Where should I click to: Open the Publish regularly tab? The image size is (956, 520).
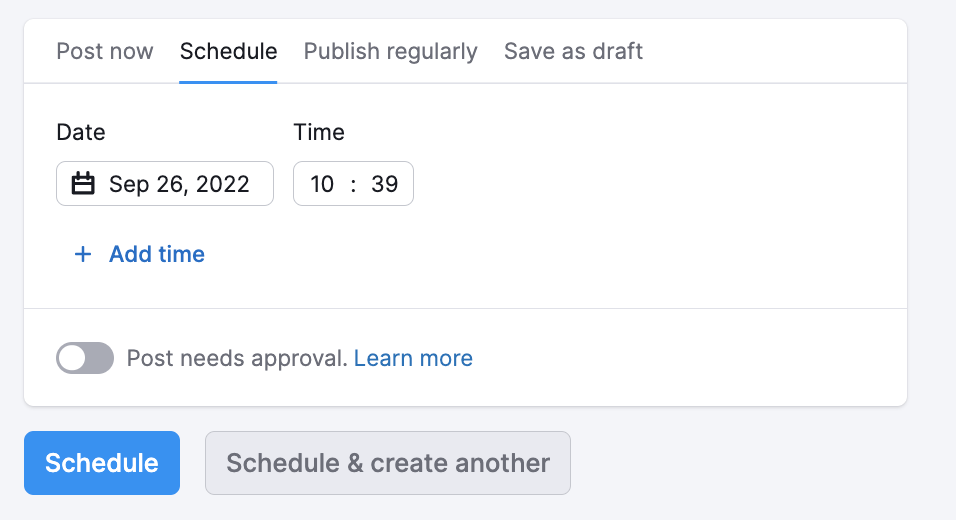coord(390,51)
